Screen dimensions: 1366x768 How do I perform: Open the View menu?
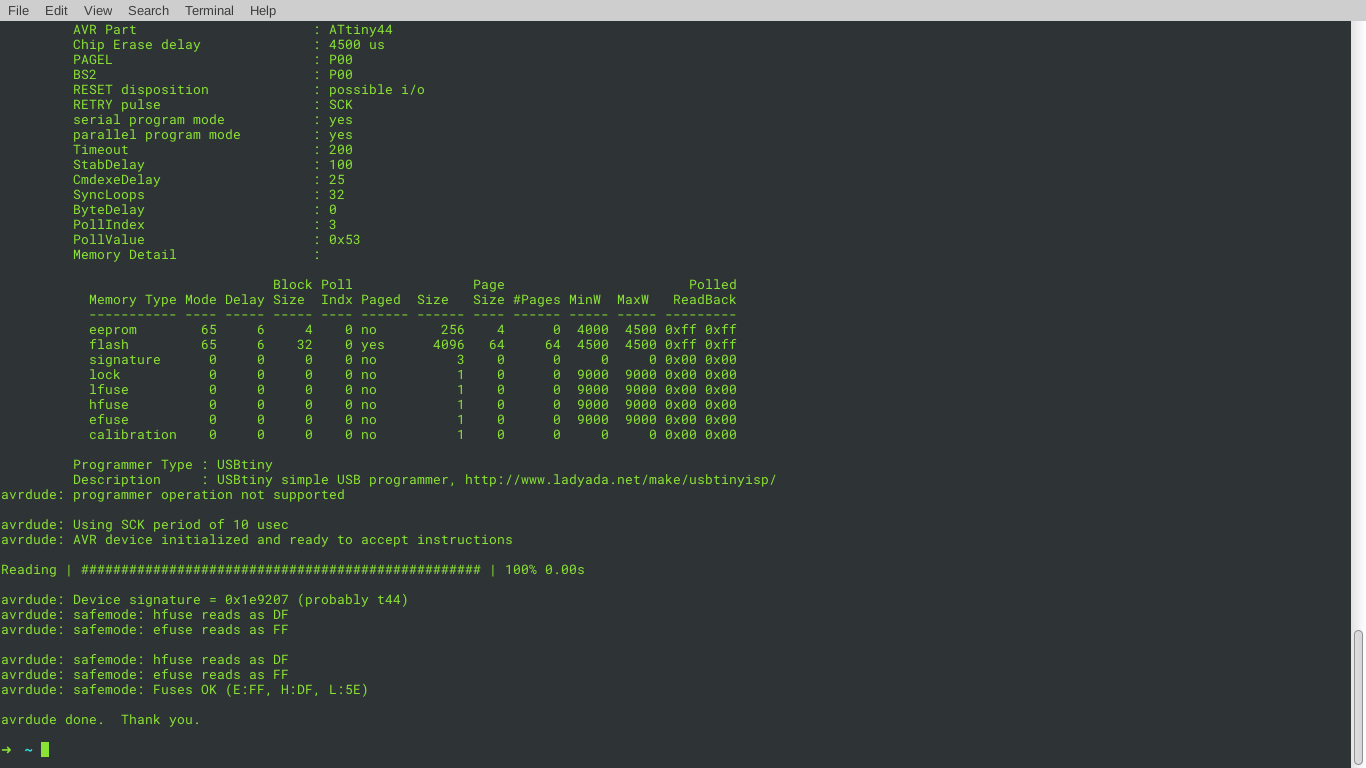[x=97, y=11]
